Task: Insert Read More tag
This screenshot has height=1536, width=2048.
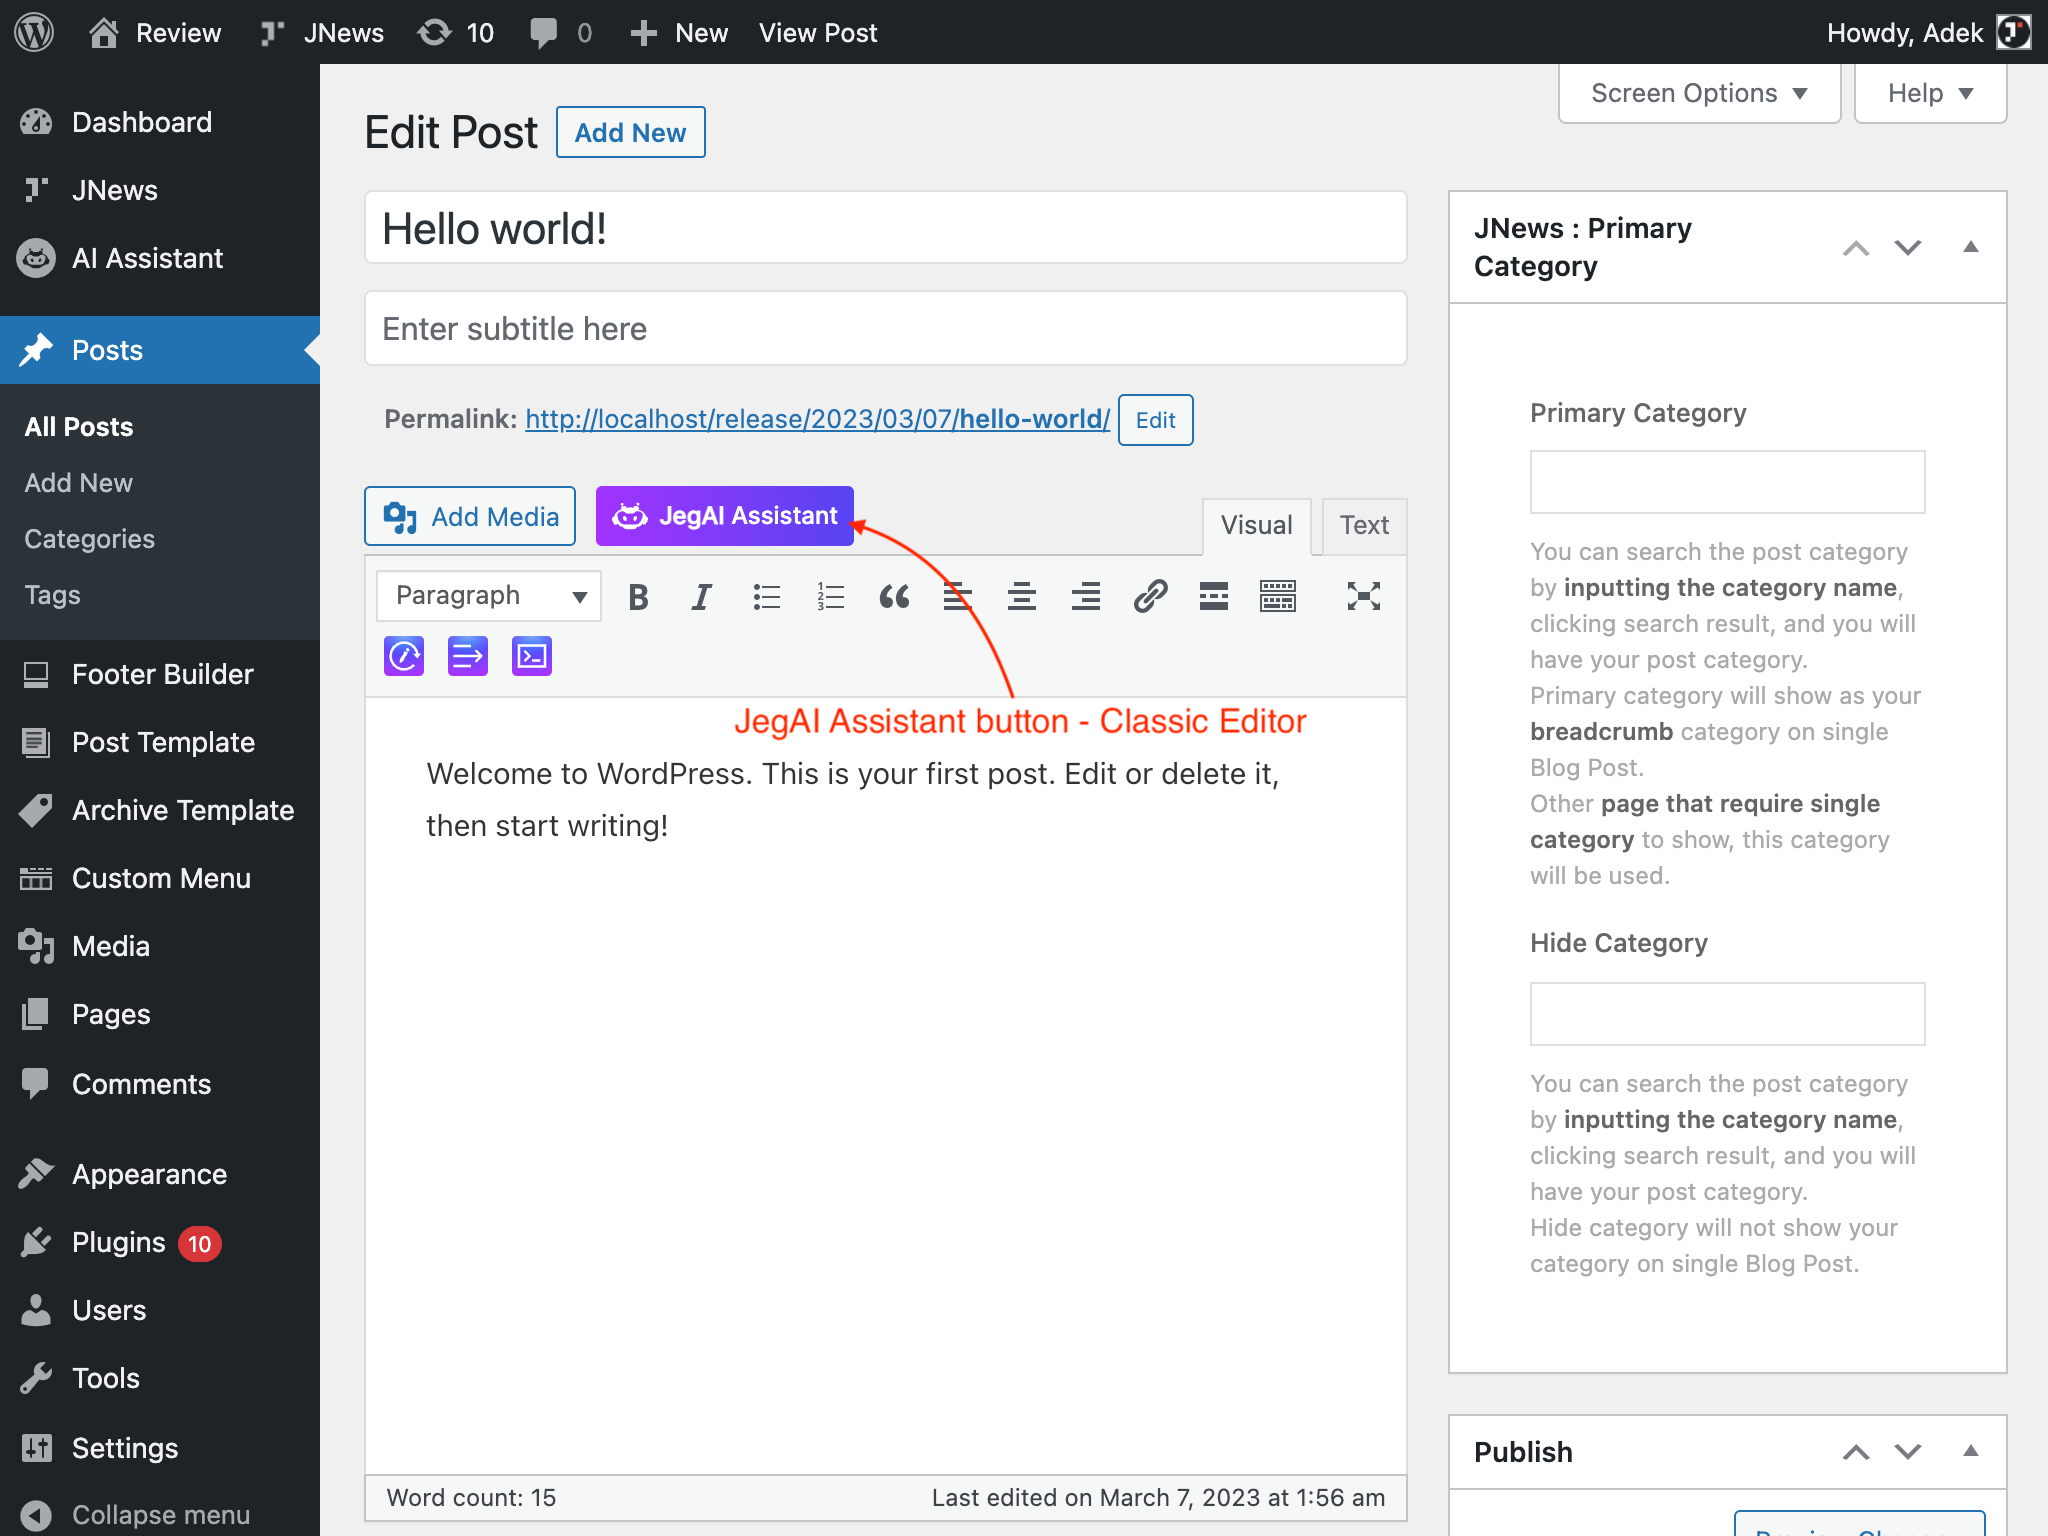Action: tap(1214, 597)
